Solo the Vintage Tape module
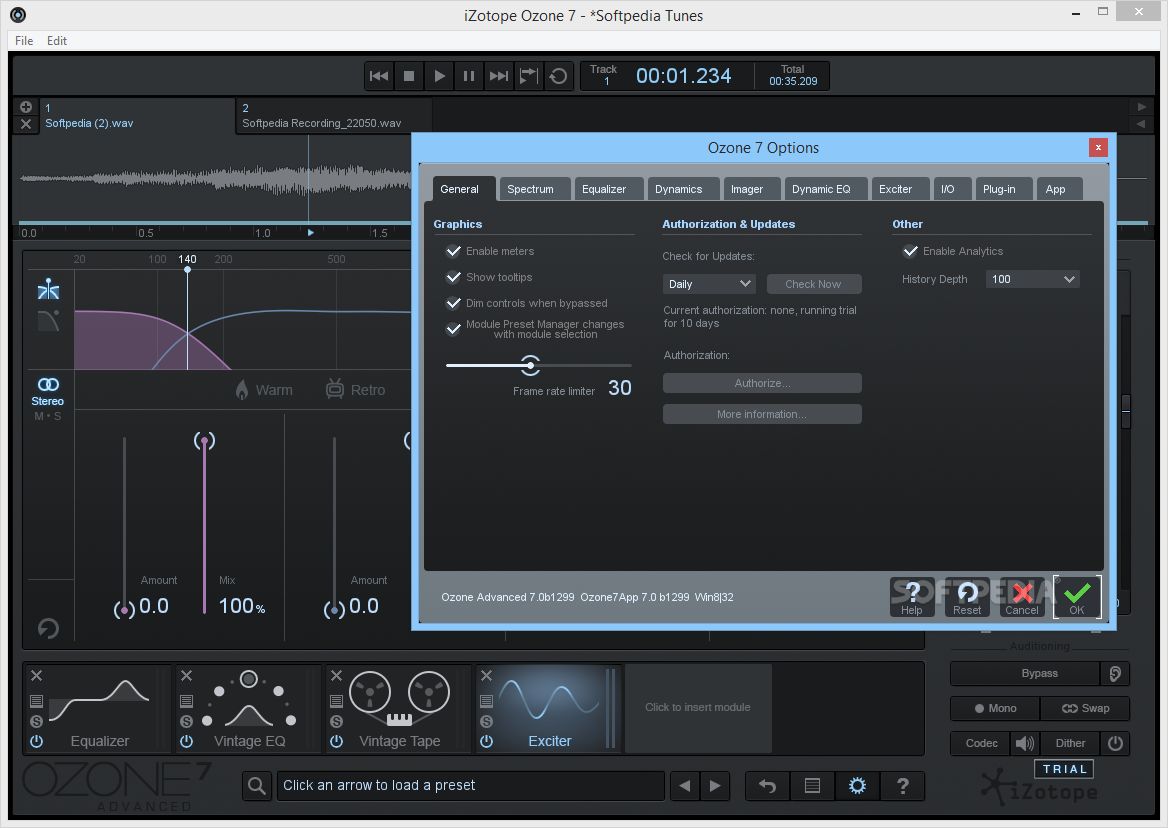The width and height of the screenshot is (1168, 828). 337,721
